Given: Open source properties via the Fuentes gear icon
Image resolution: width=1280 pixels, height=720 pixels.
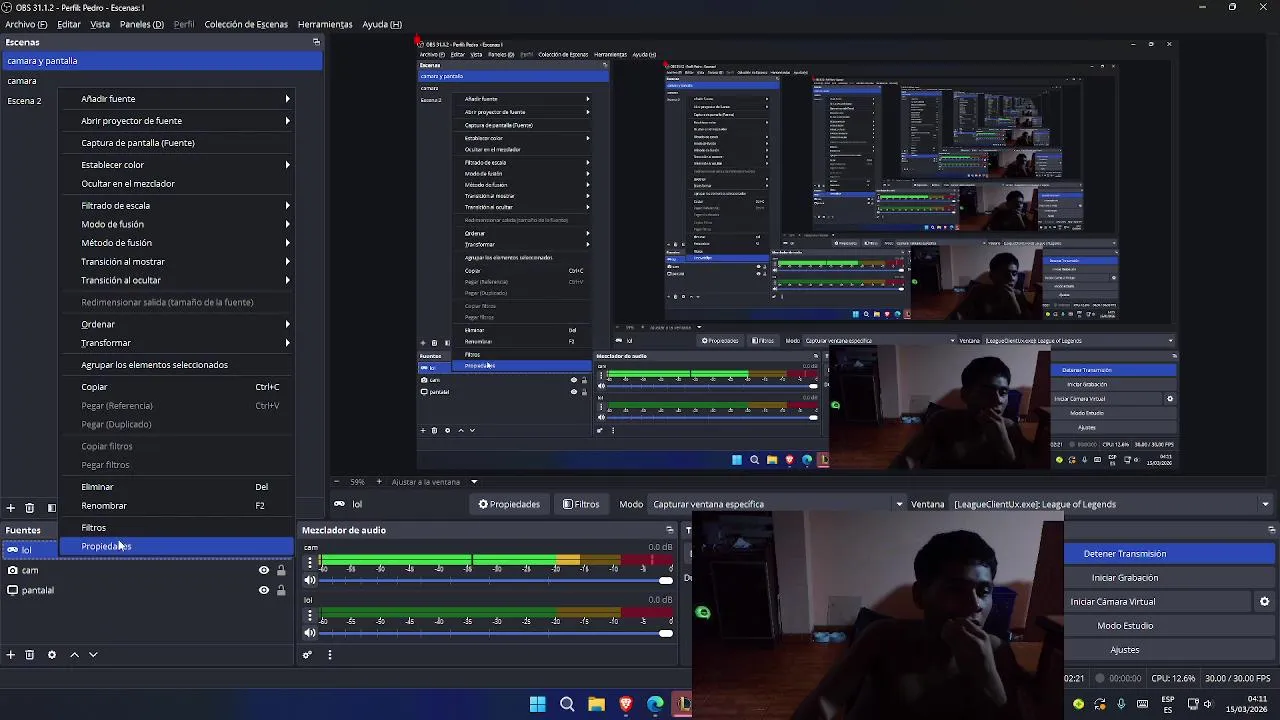Looking at the screenshot, I should click(x=52, y=655).
